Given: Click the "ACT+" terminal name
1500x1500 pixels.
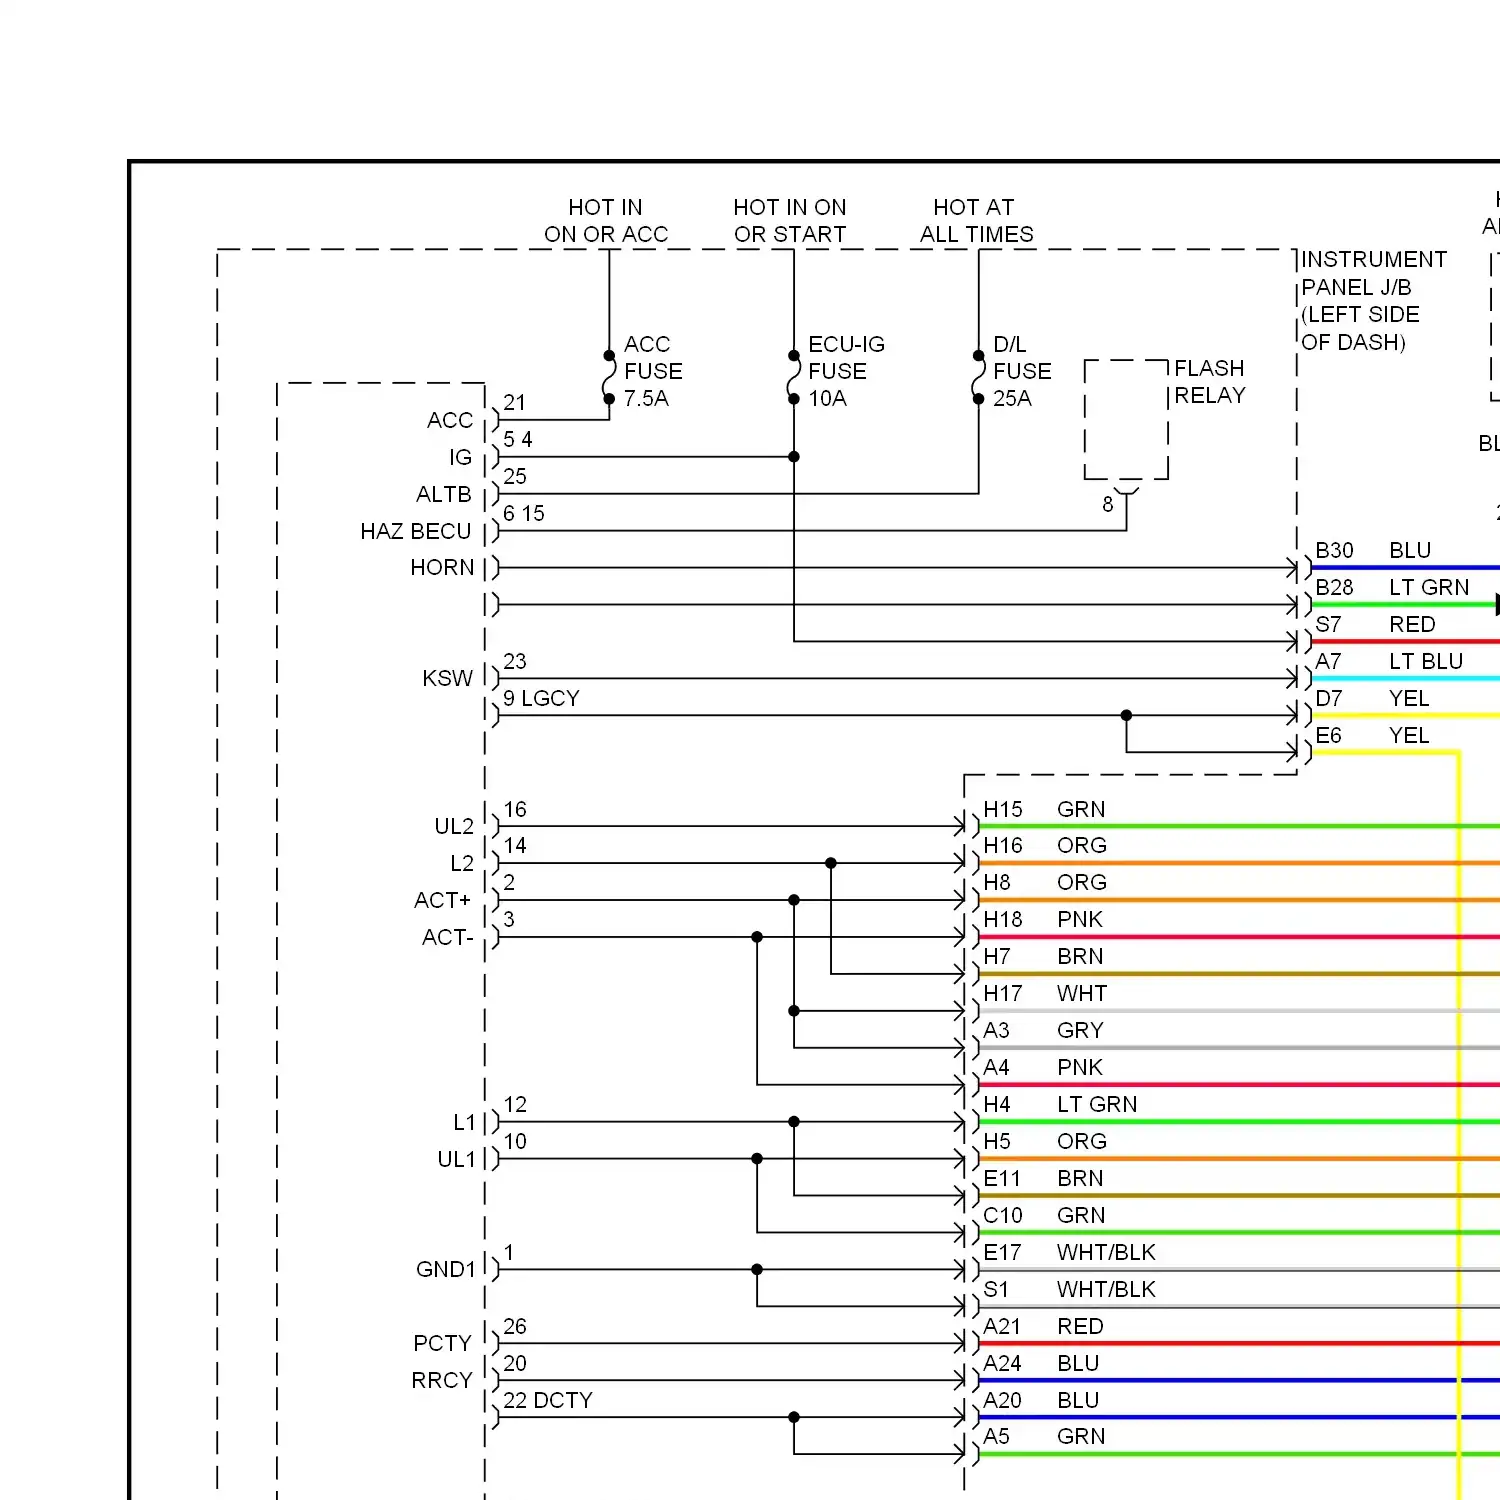Looking at the screenshot, I should coord(442,900).
